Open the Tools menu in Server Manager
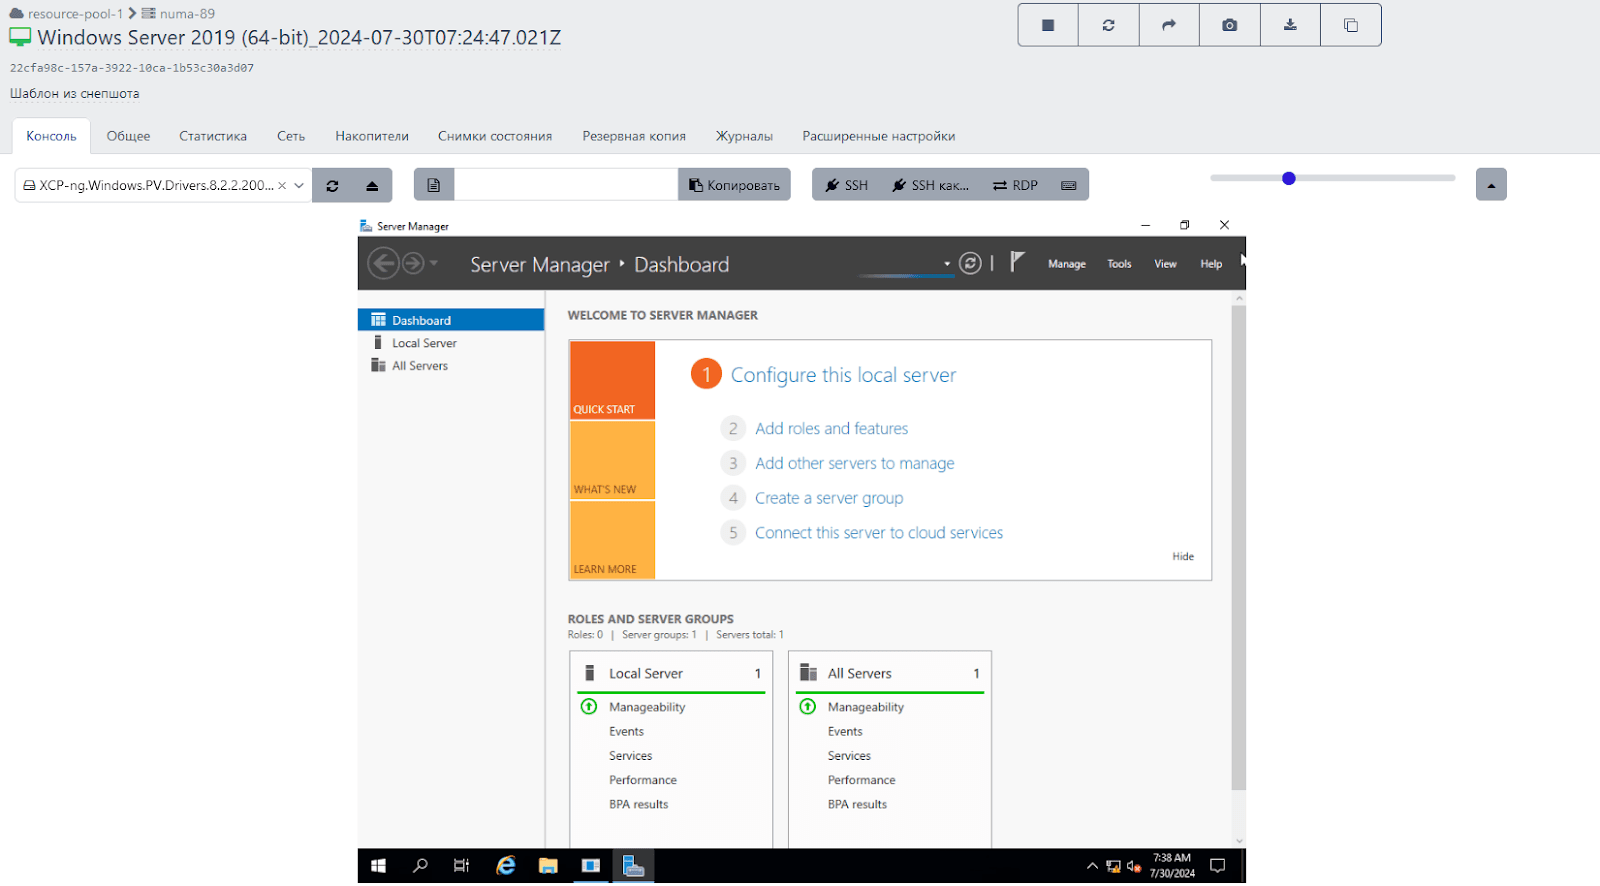Image resolution: width=1600 pixels, height=886 pixels. click(x=1119, y=264)
